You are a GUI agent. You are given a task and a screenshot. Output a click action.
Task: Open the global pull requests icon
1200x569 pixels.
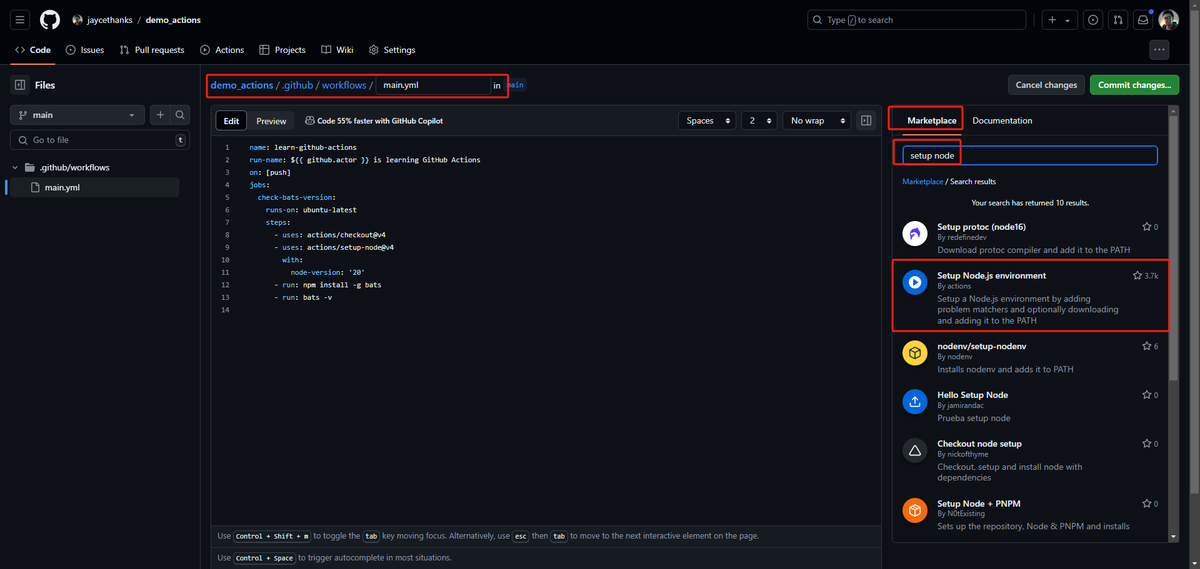(x=1118, y=20)
